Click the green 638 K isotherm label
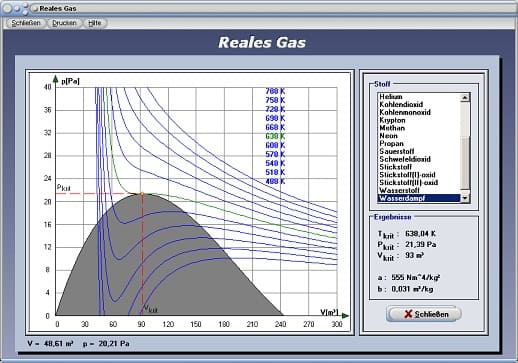 pos(275,136)
